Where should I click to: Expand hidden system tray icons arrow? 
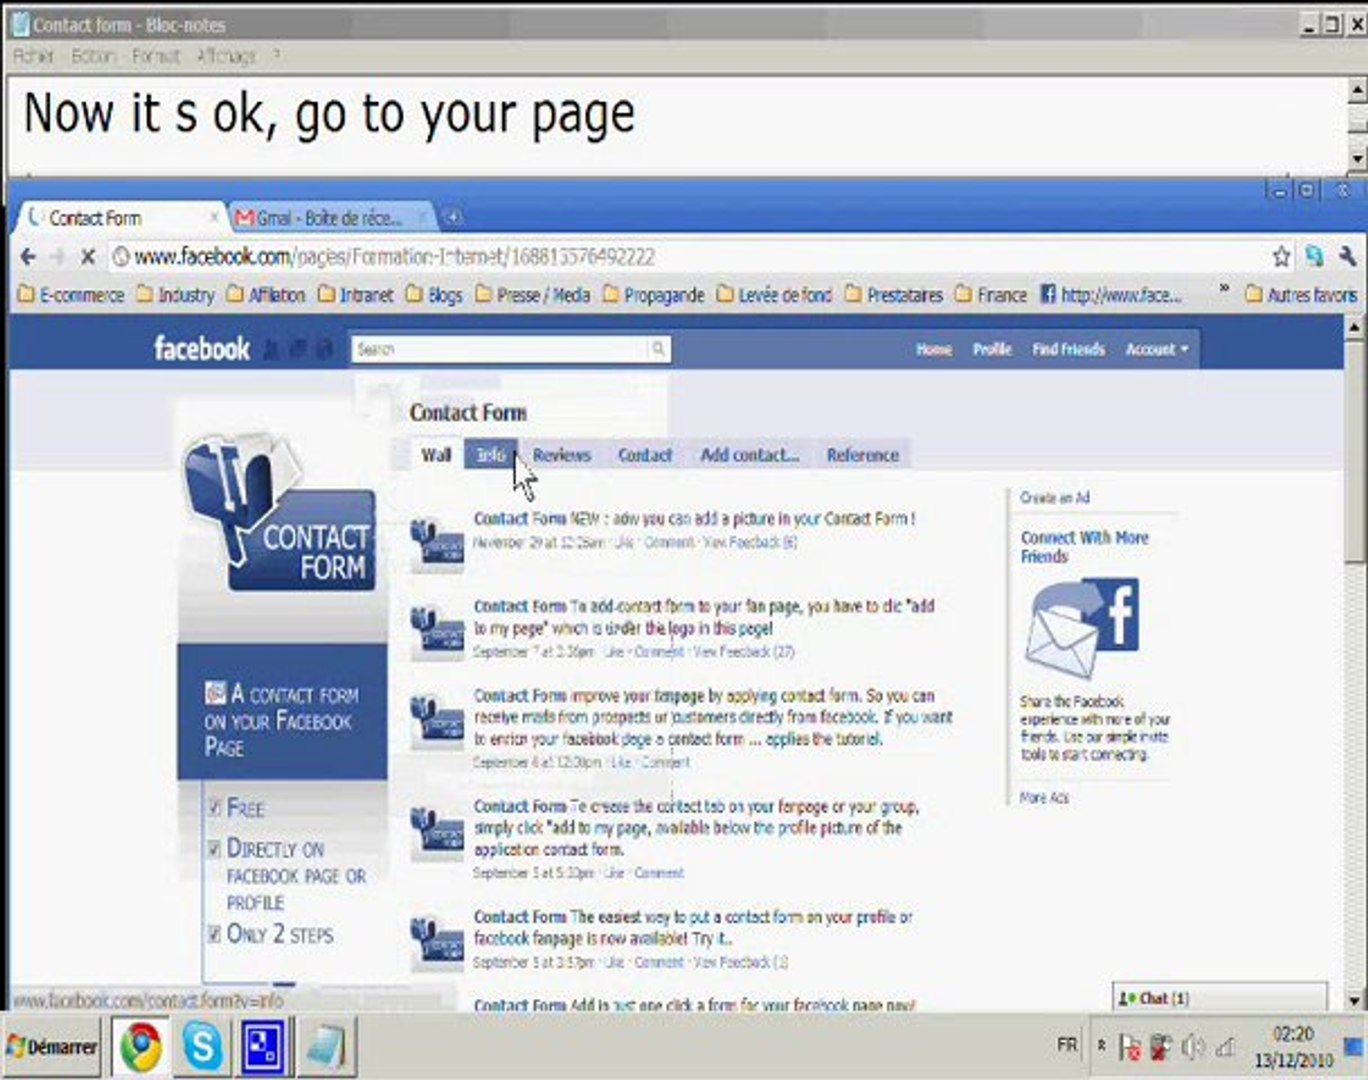pos(1101,1046)
